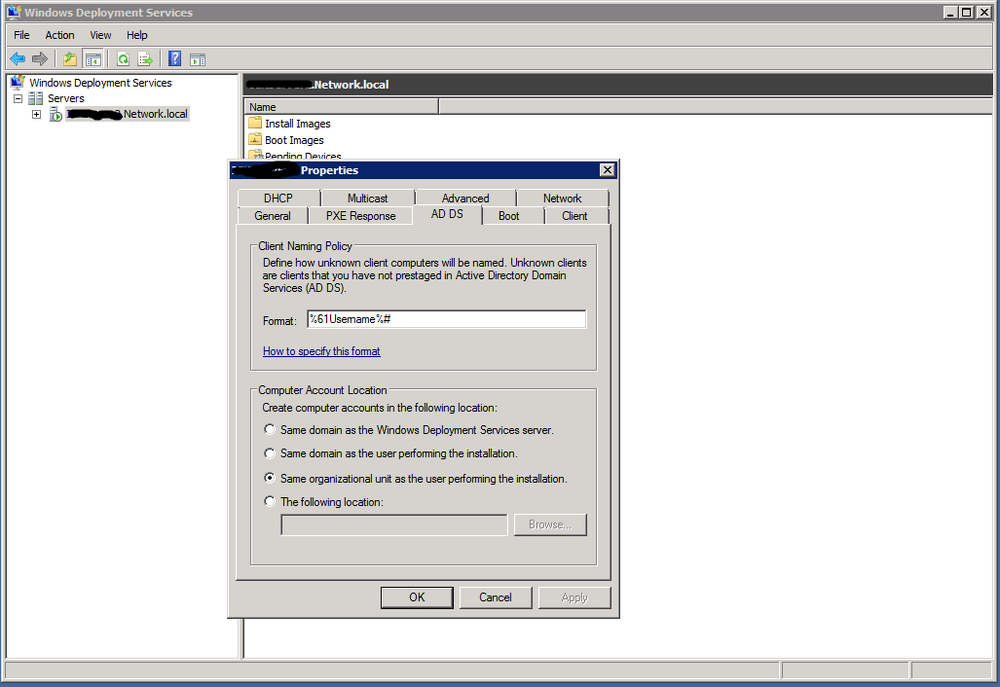This screenshot has width=1000, height=687.
Task: Maximize the Windows Deployment Services window
Action: point(967,12)
